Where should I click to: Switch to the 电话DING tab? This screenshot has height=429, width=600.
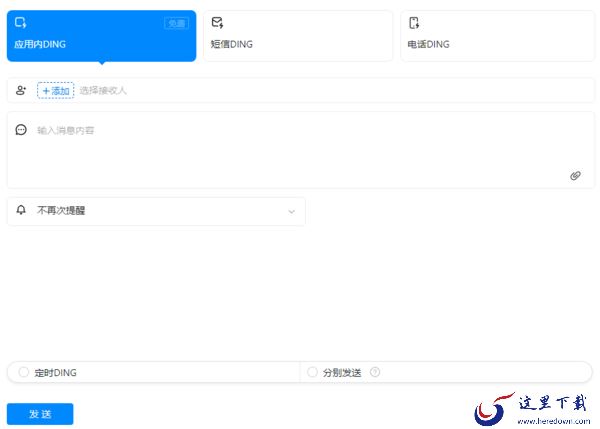click(497, 36)
